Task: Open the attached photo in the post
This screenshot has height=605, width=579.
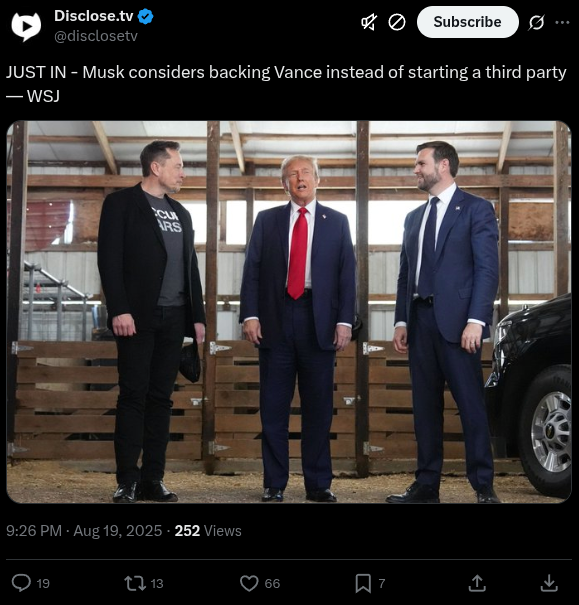Action: pyautogui.click(x=289, y=312)
